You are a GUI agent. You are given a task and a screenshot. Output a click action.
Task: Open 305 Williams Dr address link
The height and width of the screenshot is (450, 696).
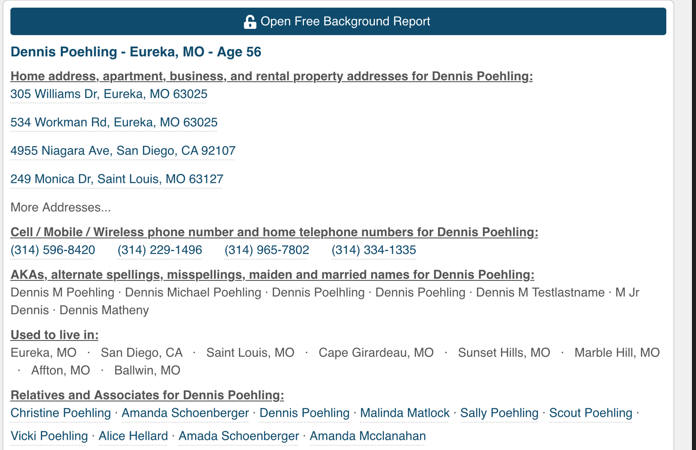[x=109, y=94]
